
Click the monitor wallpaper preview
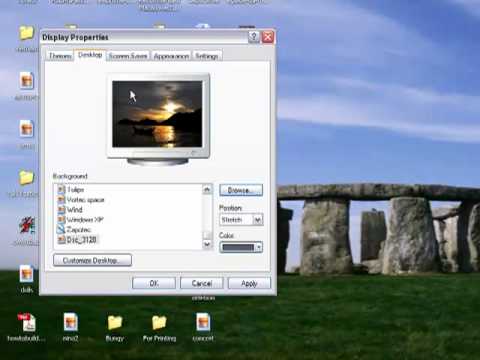click(157, 114)
